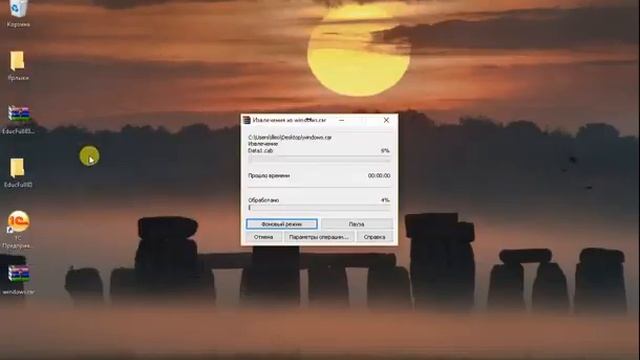Click the Отмена button
Screen dimensions: 640x360
point(263,237)
